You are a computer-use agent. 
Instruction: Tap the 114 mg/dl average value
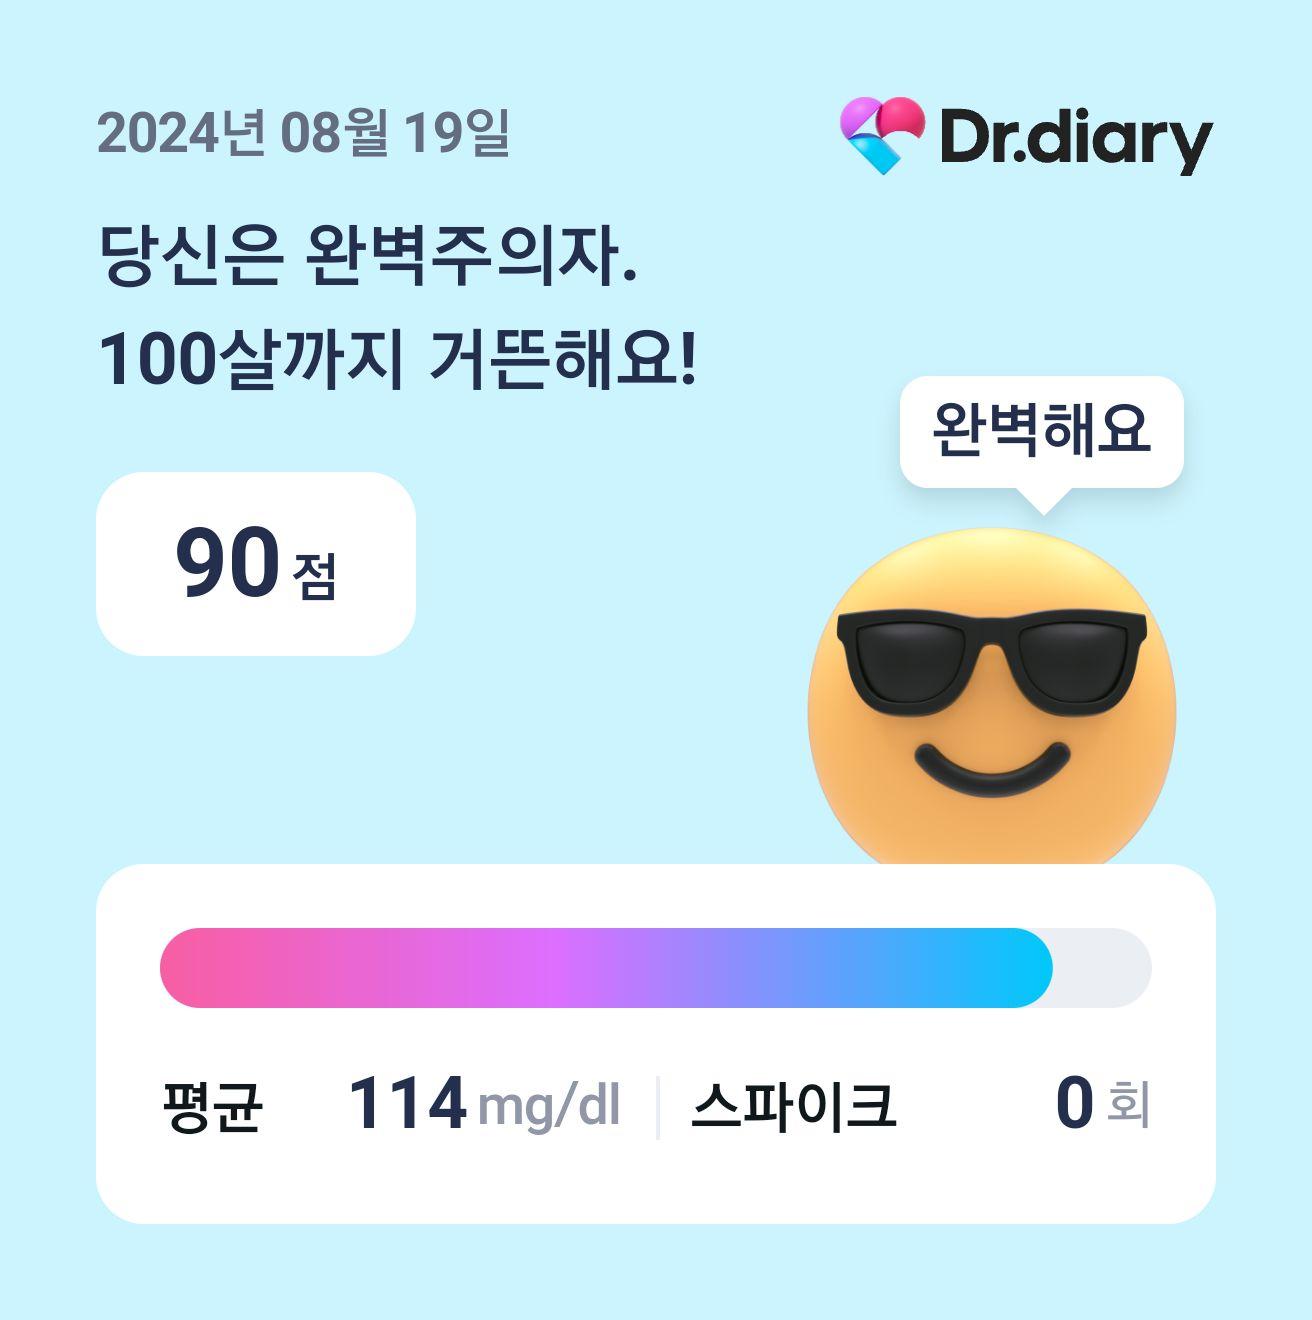click(x=484, y=1105)
